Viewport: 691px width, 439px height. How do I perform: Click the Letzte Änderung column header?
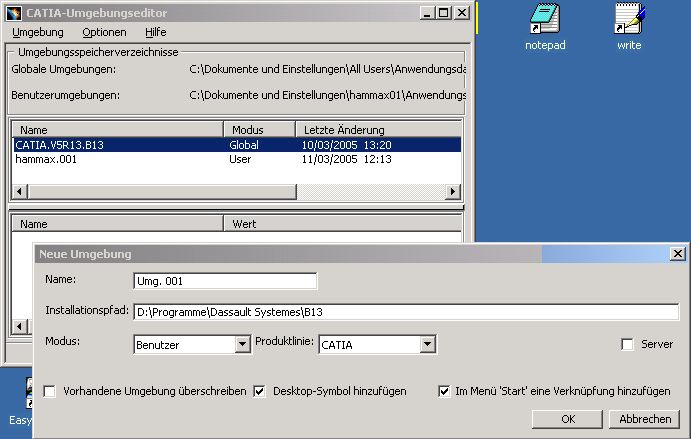pos(379,130)
